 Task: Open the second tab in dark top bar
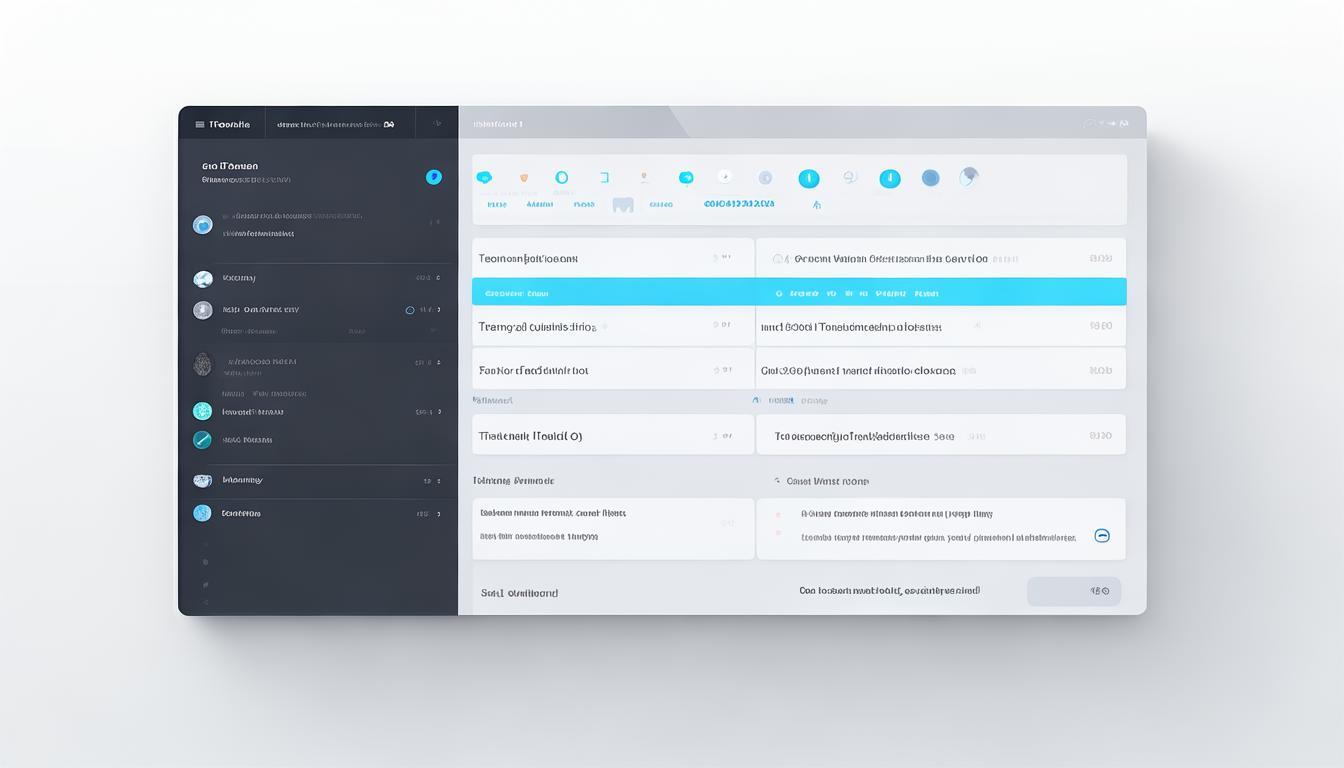pyautogui.click(x=335, y=125)
